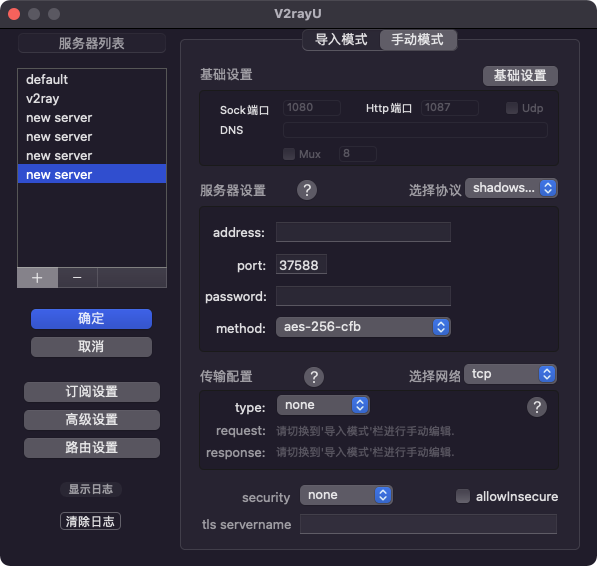Screen dimensions: 597x566
Task: Click the tls servername field
Action: coord(428,524)
